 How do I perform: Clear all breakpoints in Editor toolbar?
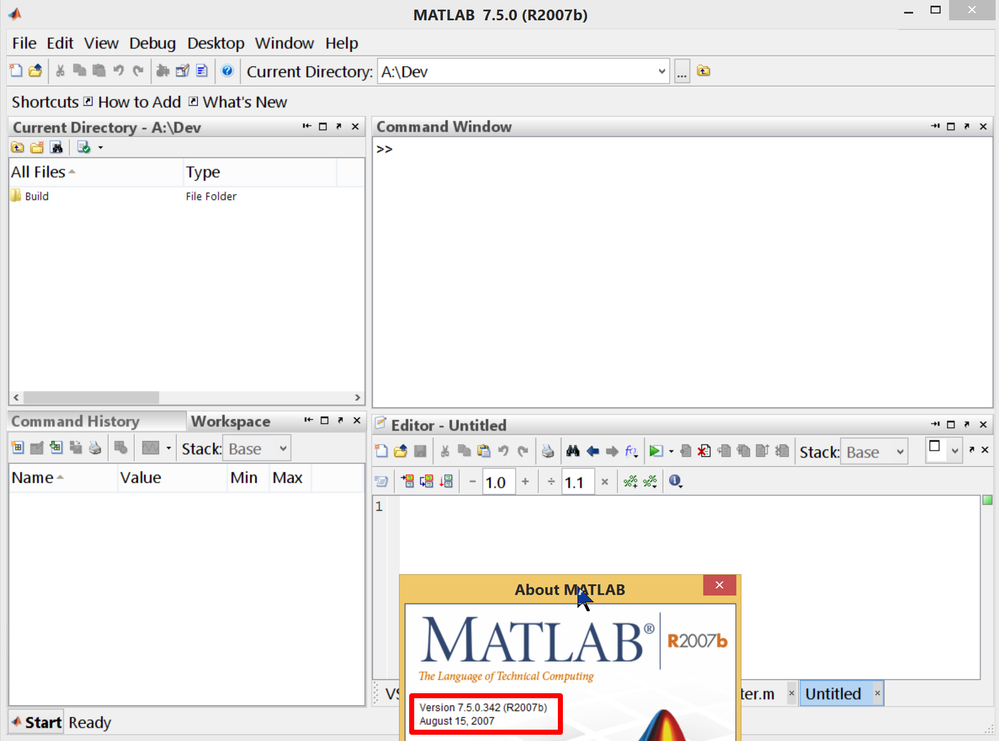tap(704, 451)
